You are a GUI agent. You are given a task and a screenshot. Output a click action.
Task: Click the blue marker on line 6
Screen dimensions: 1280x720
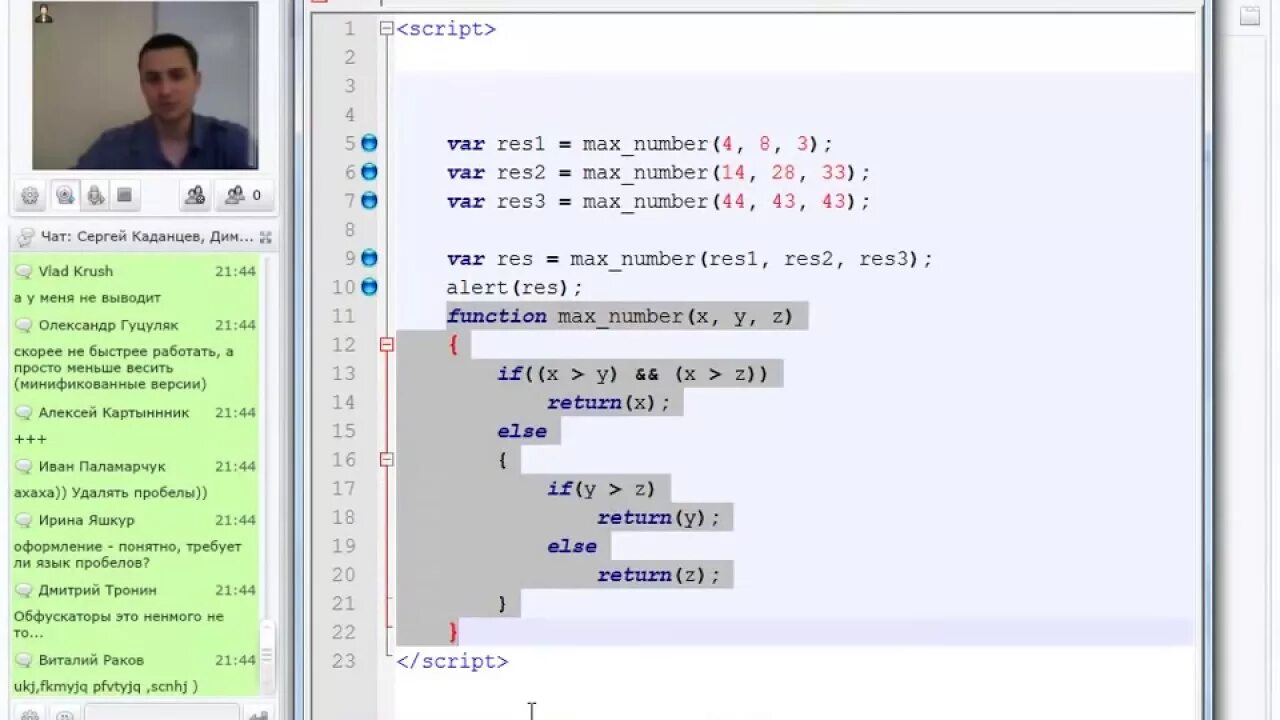click(x=369, y=172)
